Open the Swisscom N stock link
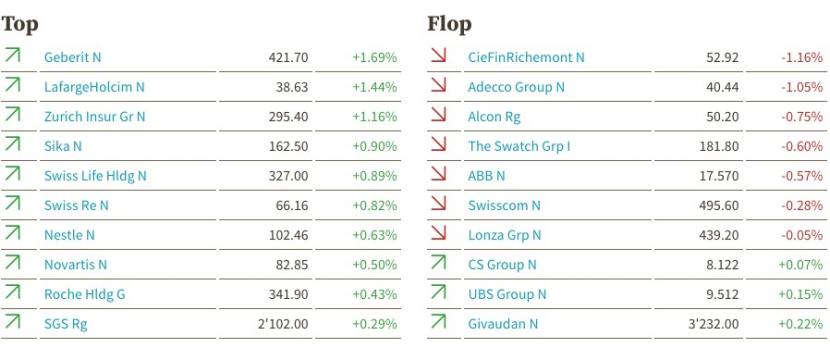 tap(504, 205)
